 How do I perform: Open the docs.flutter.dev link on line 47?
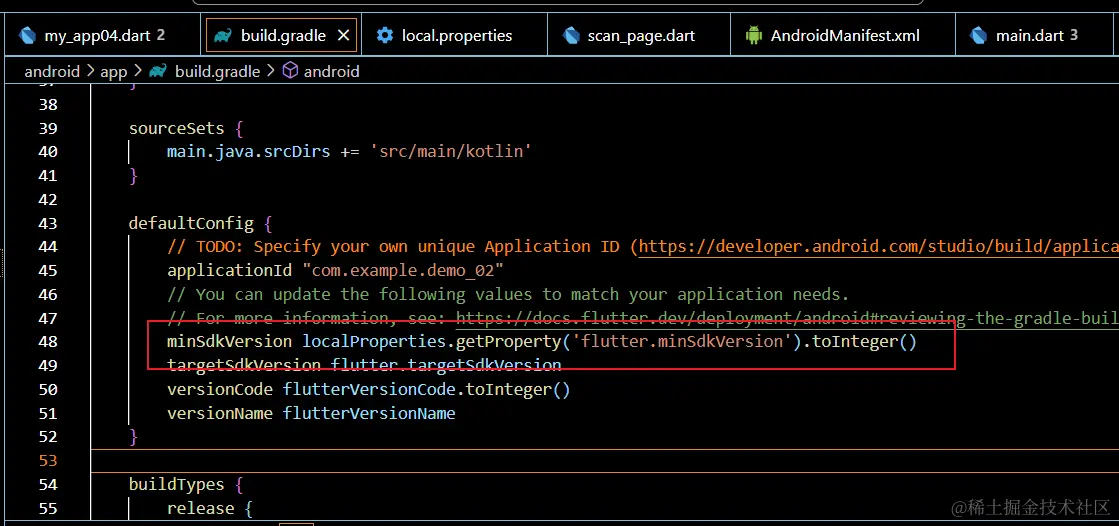coord(787,318)
